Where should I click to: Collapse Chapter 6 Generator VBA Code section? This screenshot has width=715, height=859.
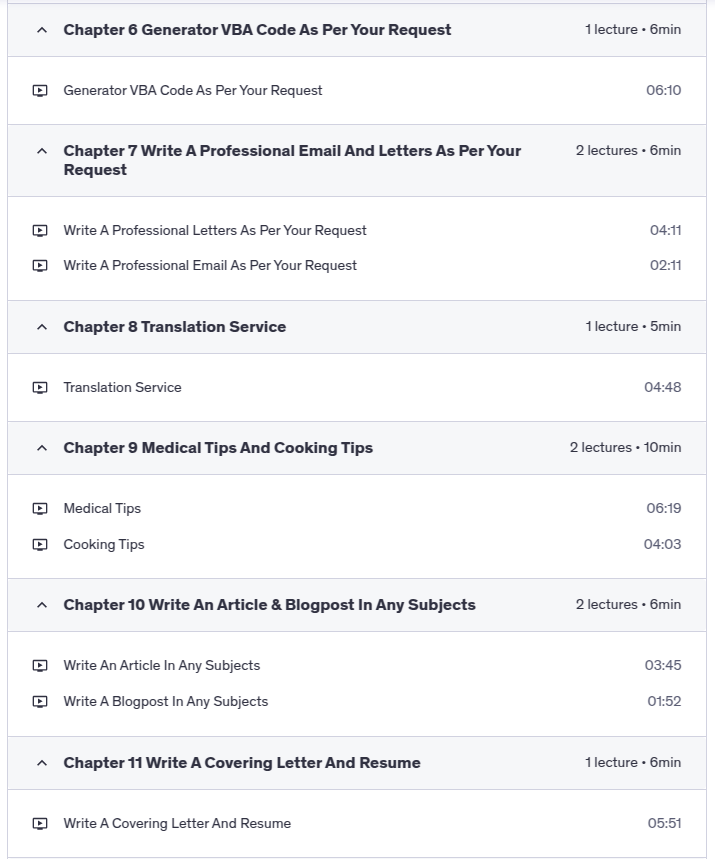42,31
